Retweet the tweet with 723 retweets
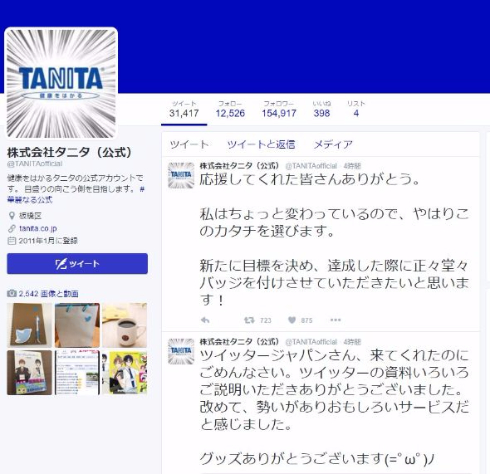The height and width of the screenshot is (474, 490). pyautogui.click(x=249, y=320)
